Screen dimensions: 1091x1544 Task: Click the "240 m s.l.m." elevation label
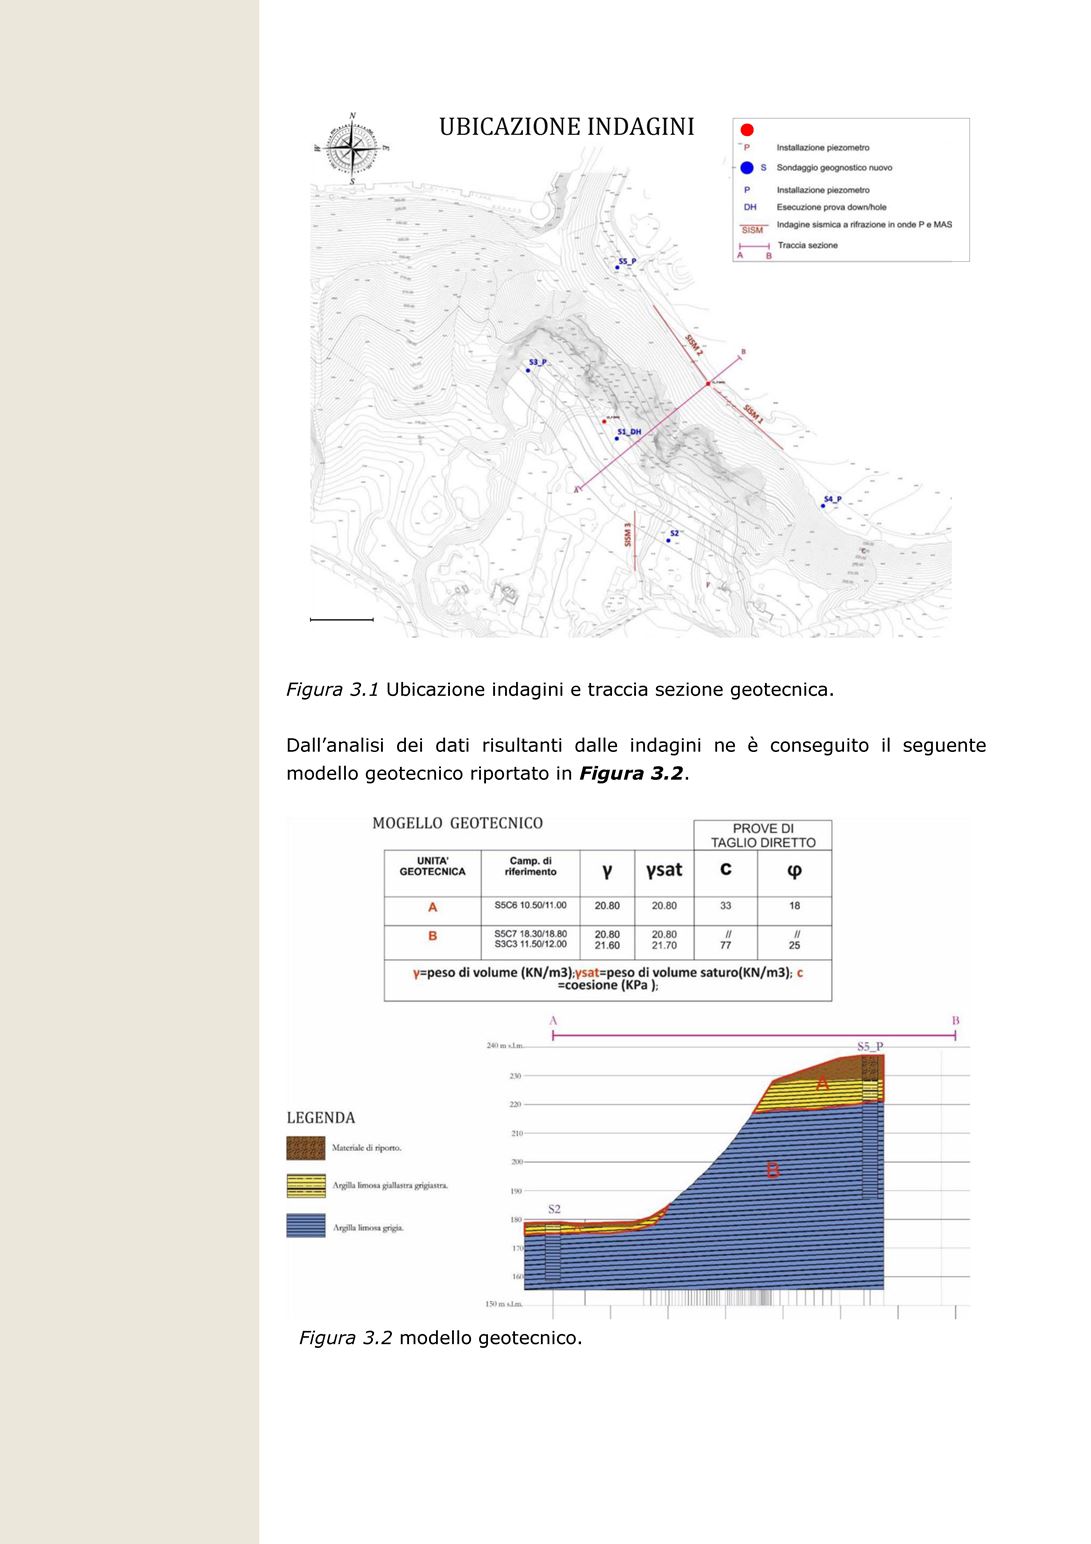(505, 1046)
